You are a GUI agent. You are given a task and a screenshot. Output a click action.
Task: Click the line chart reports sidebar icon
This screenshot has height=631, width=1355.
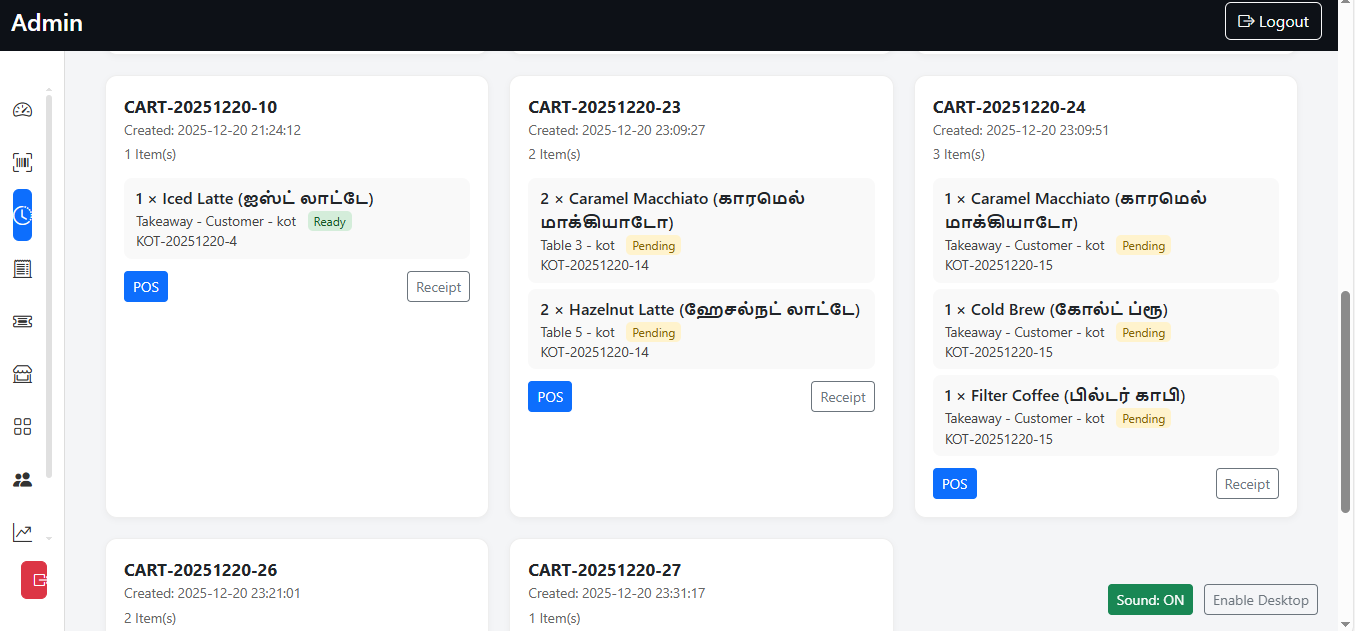pyautogui.click(x=22, y=533)
